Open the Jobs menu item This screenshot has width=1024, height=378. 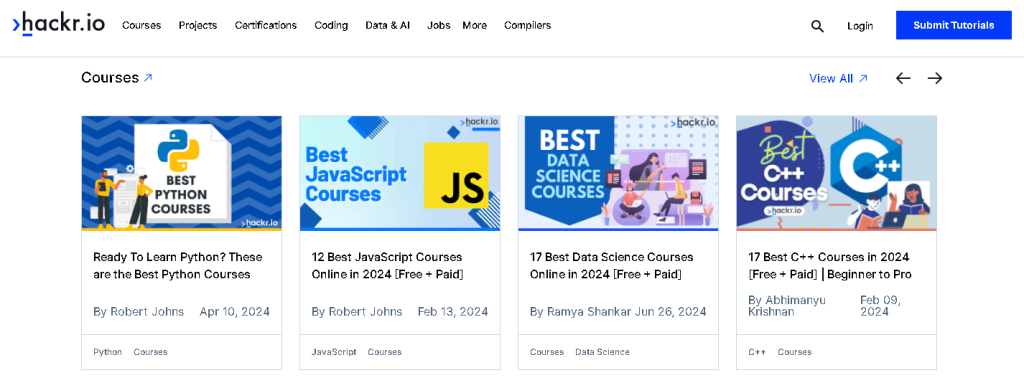pyautogui.click(x=439, y=25)
